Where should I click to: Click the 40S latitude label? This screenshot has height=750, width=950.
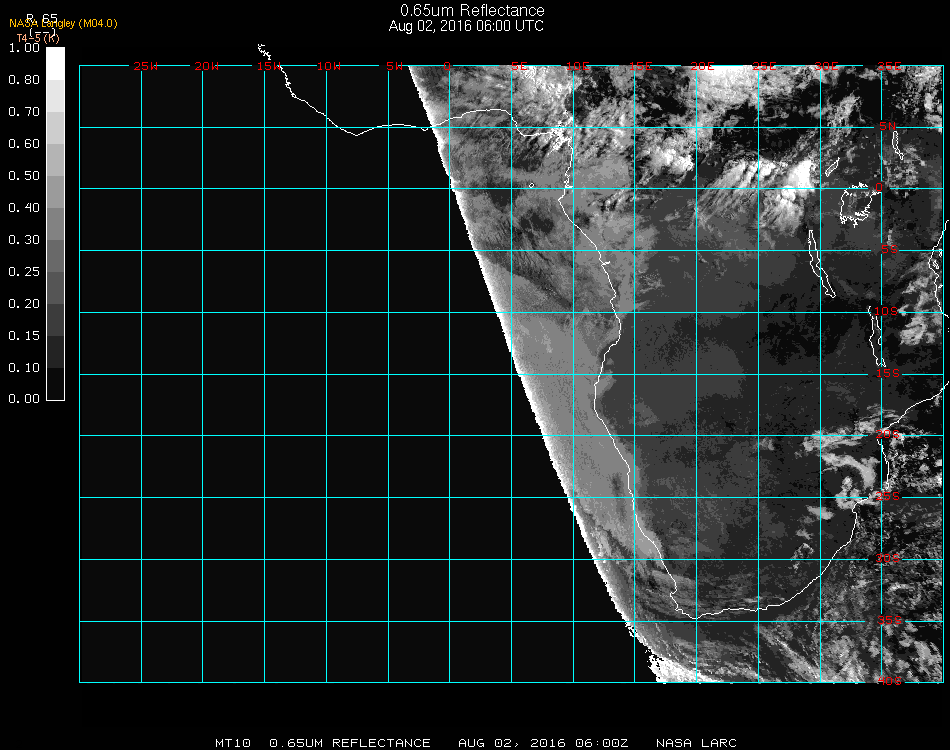click(890, 681)
